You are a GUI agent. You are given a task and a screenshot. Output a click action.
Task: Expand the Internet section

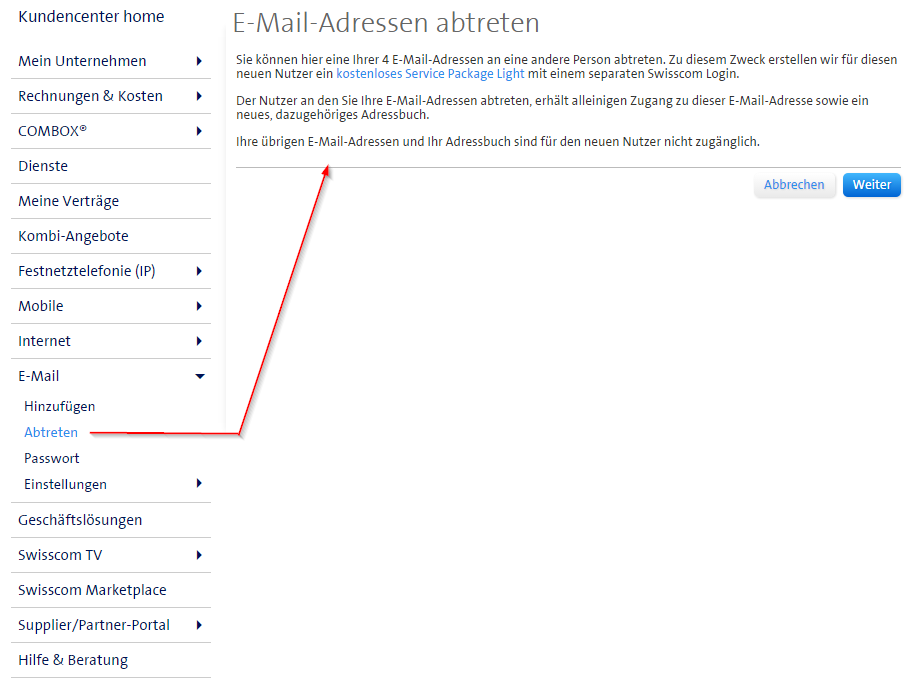(x=200, y=341)
